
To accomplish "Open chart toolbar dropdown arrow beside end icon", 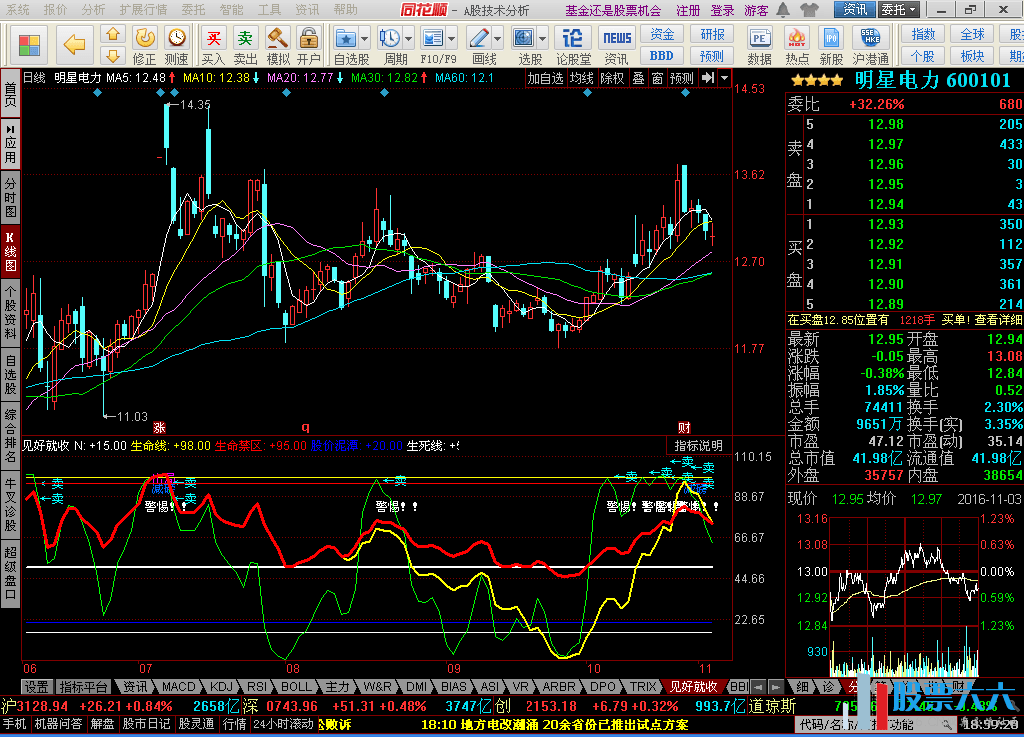I will tap(724, 78).
